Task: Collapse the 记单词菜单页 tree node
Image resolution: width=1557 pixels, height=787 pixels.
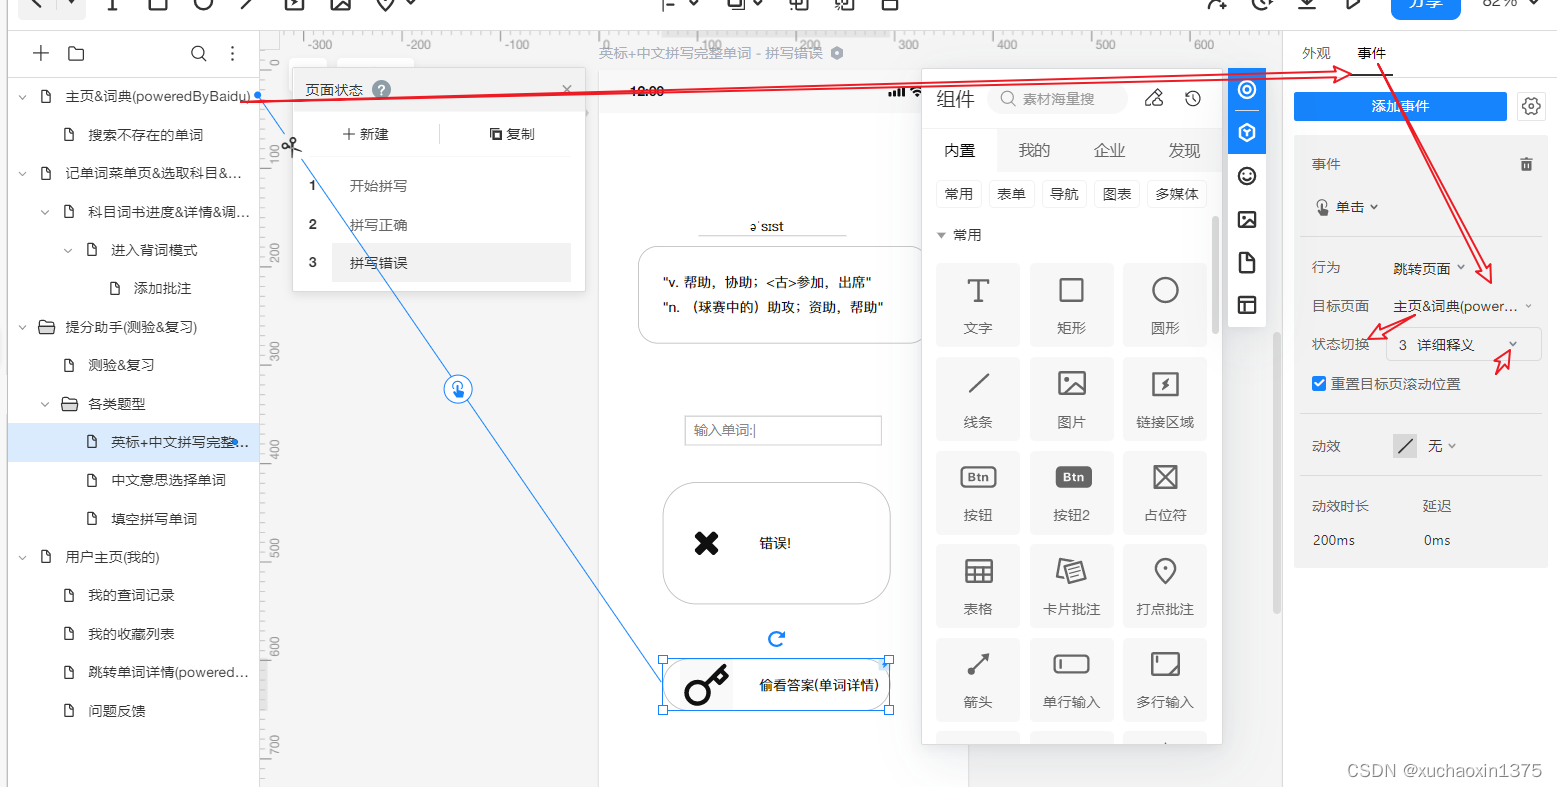Action: [23, 173]
